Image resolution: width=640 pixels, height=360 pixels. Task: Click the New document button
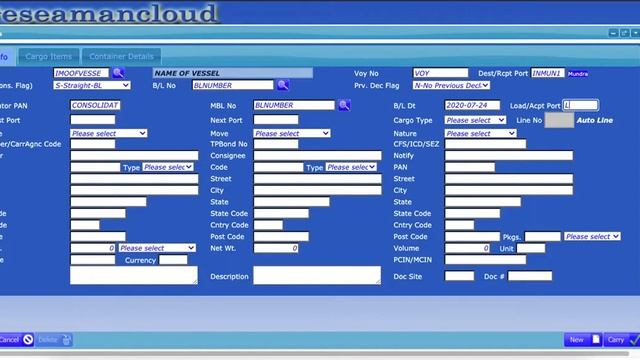click(583, 340)
